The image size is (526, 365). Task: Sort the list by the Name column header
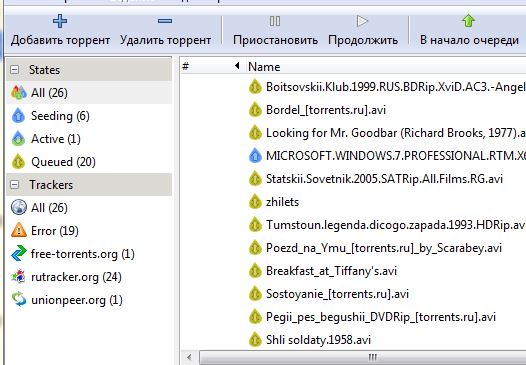pyautogui.click(x=264, y=67)
